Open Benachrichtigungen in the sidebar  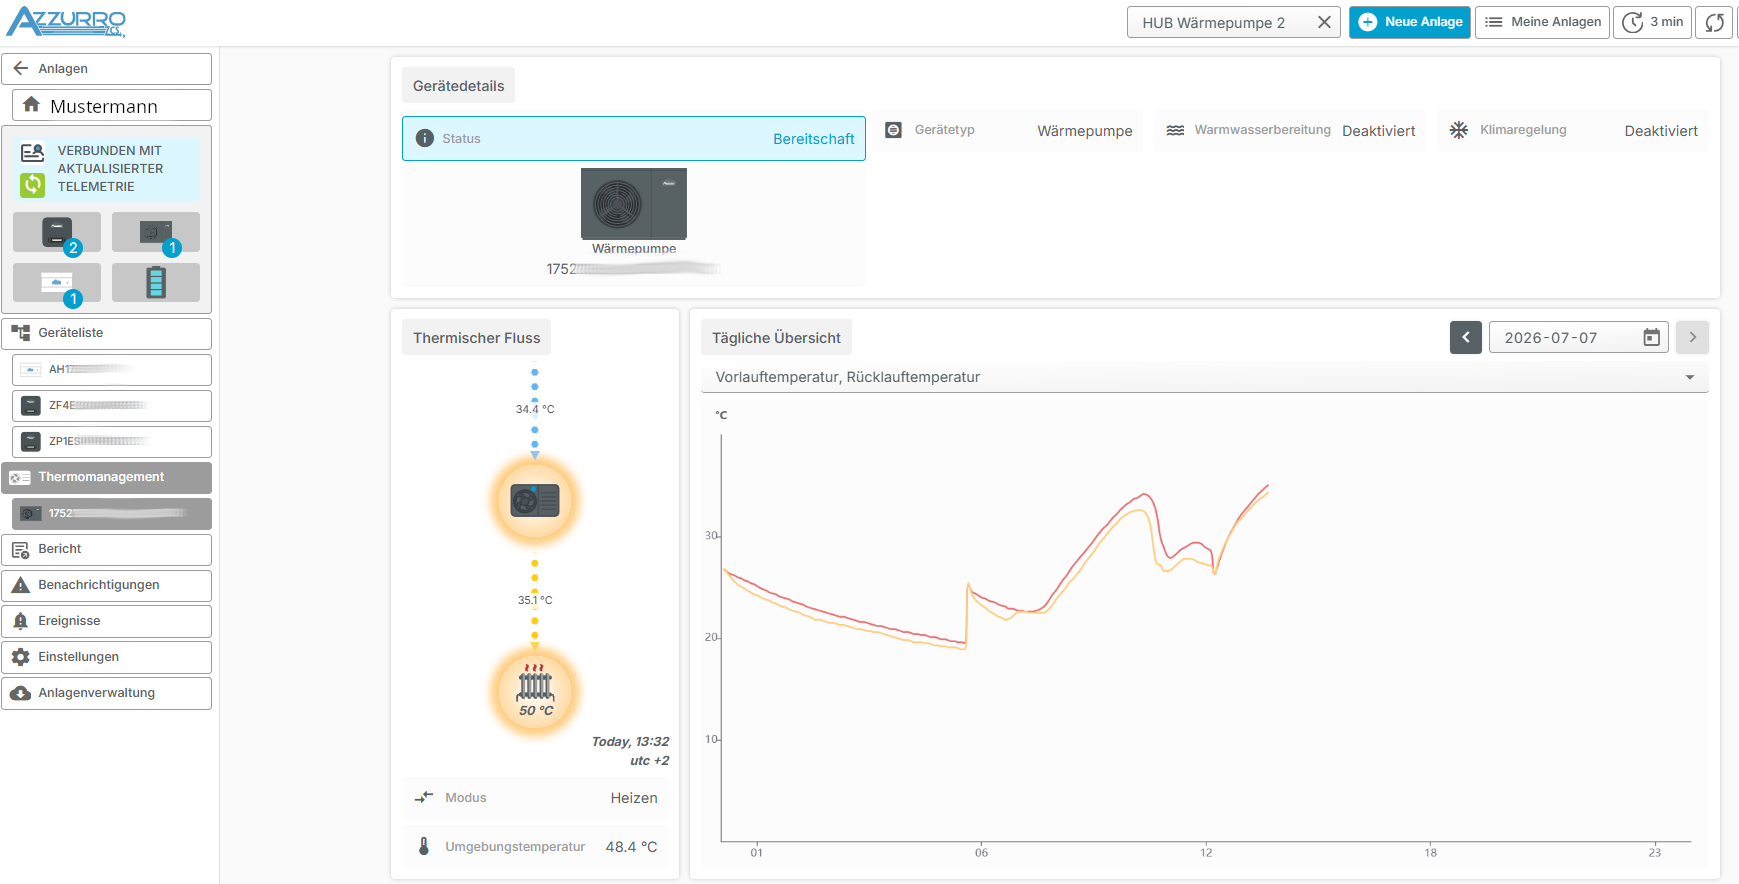(x=106, y=585)
